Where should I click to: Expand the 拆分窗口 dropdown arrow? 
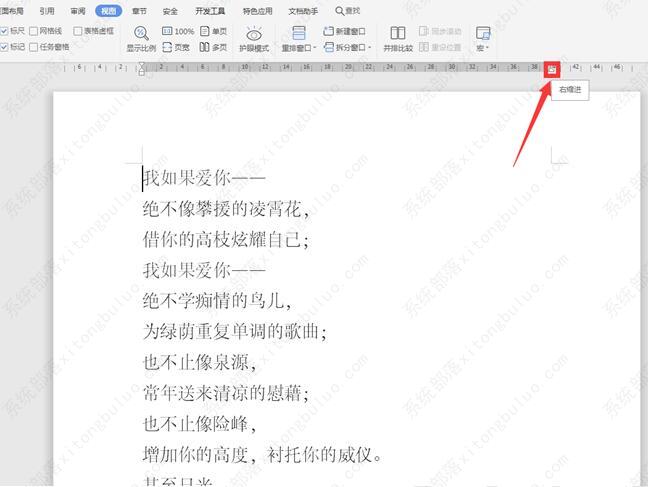coord(369,48)
